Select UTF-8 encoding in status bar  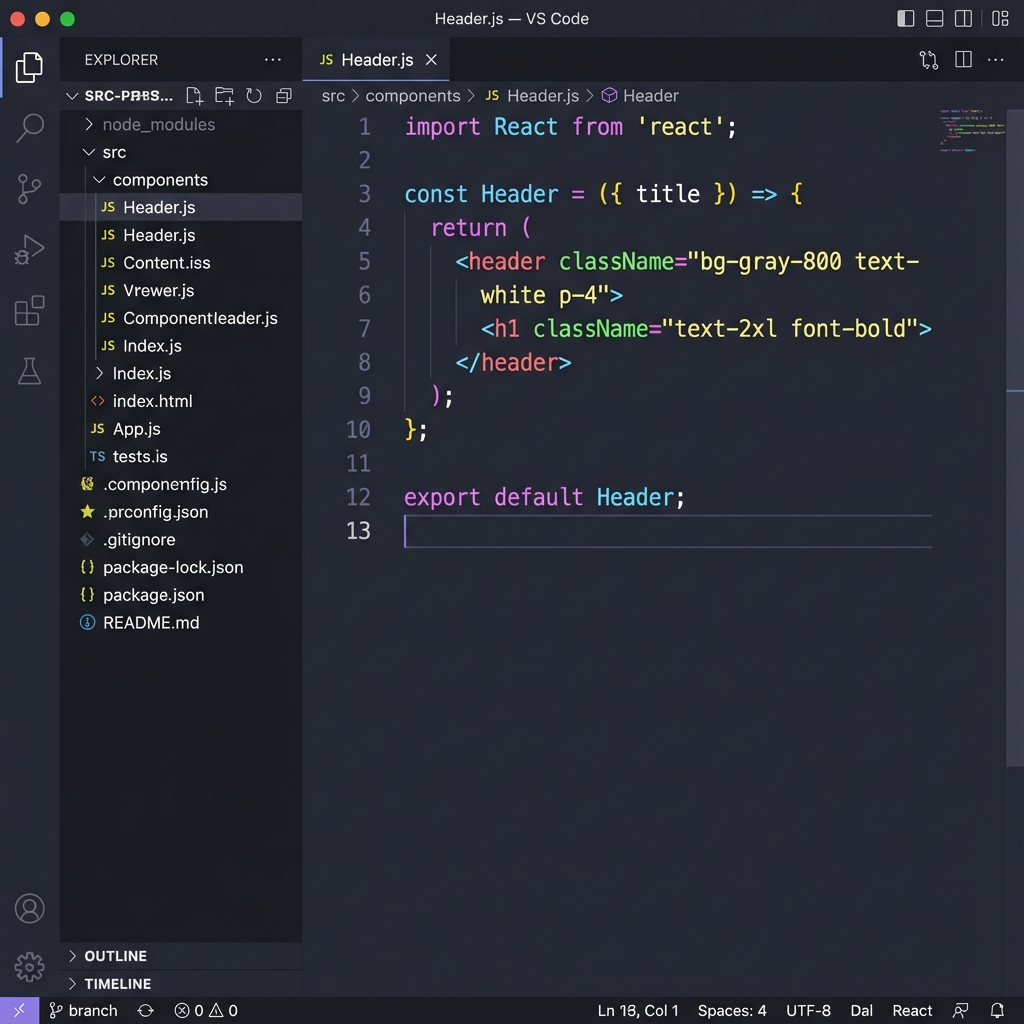[x=808, y=1011]
